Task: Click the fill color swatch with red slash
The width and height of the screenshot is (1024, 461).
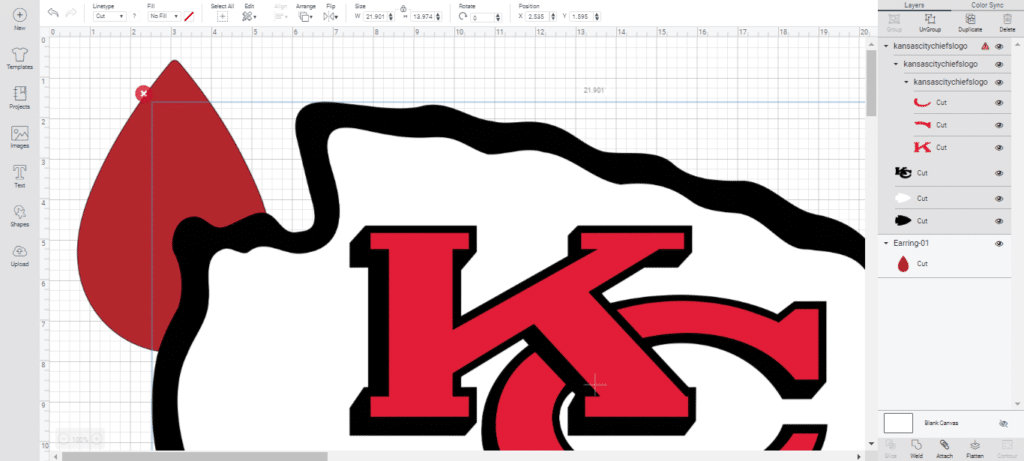Action: pos(189,16)
